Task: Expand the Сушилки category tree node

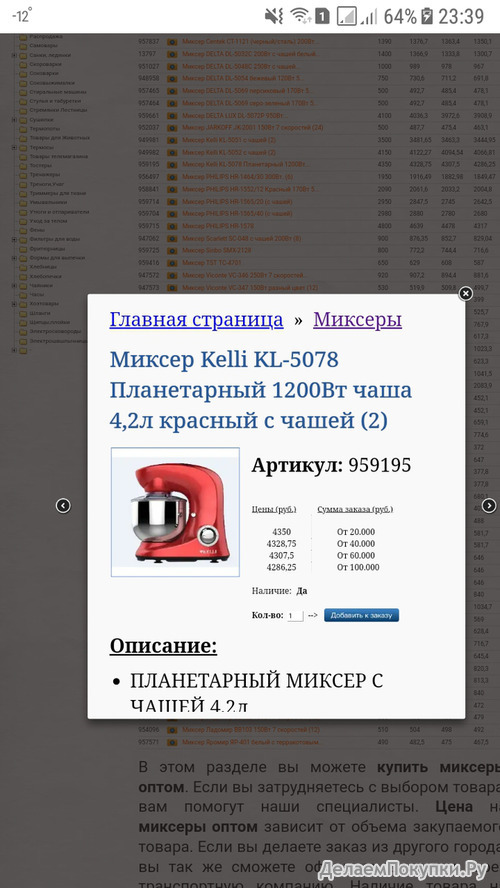Action: [14, 119]
